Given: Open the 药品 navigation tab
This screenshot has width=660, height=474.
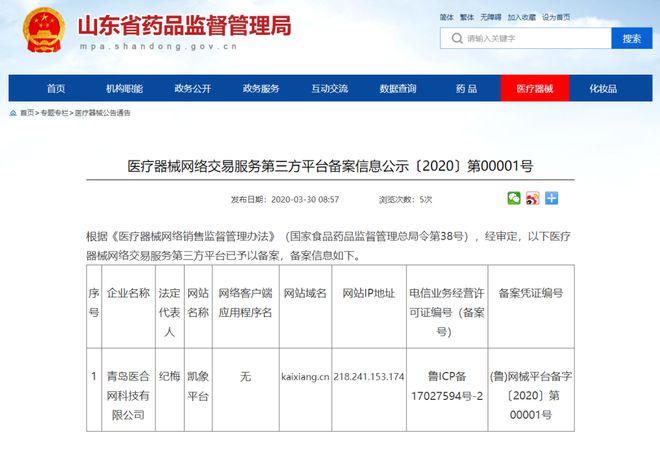Looking at the screenshot, I should 466,88.
